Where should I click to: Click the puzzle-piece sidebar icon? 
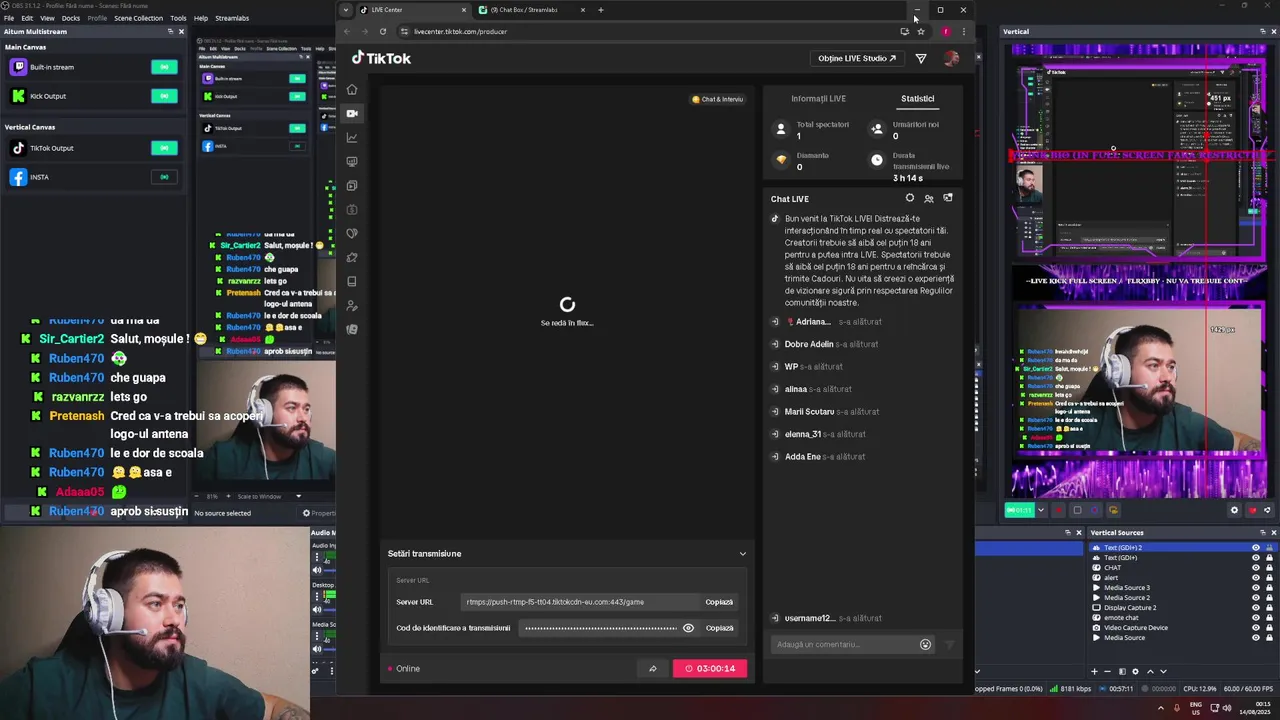click(x=352, y=257)
